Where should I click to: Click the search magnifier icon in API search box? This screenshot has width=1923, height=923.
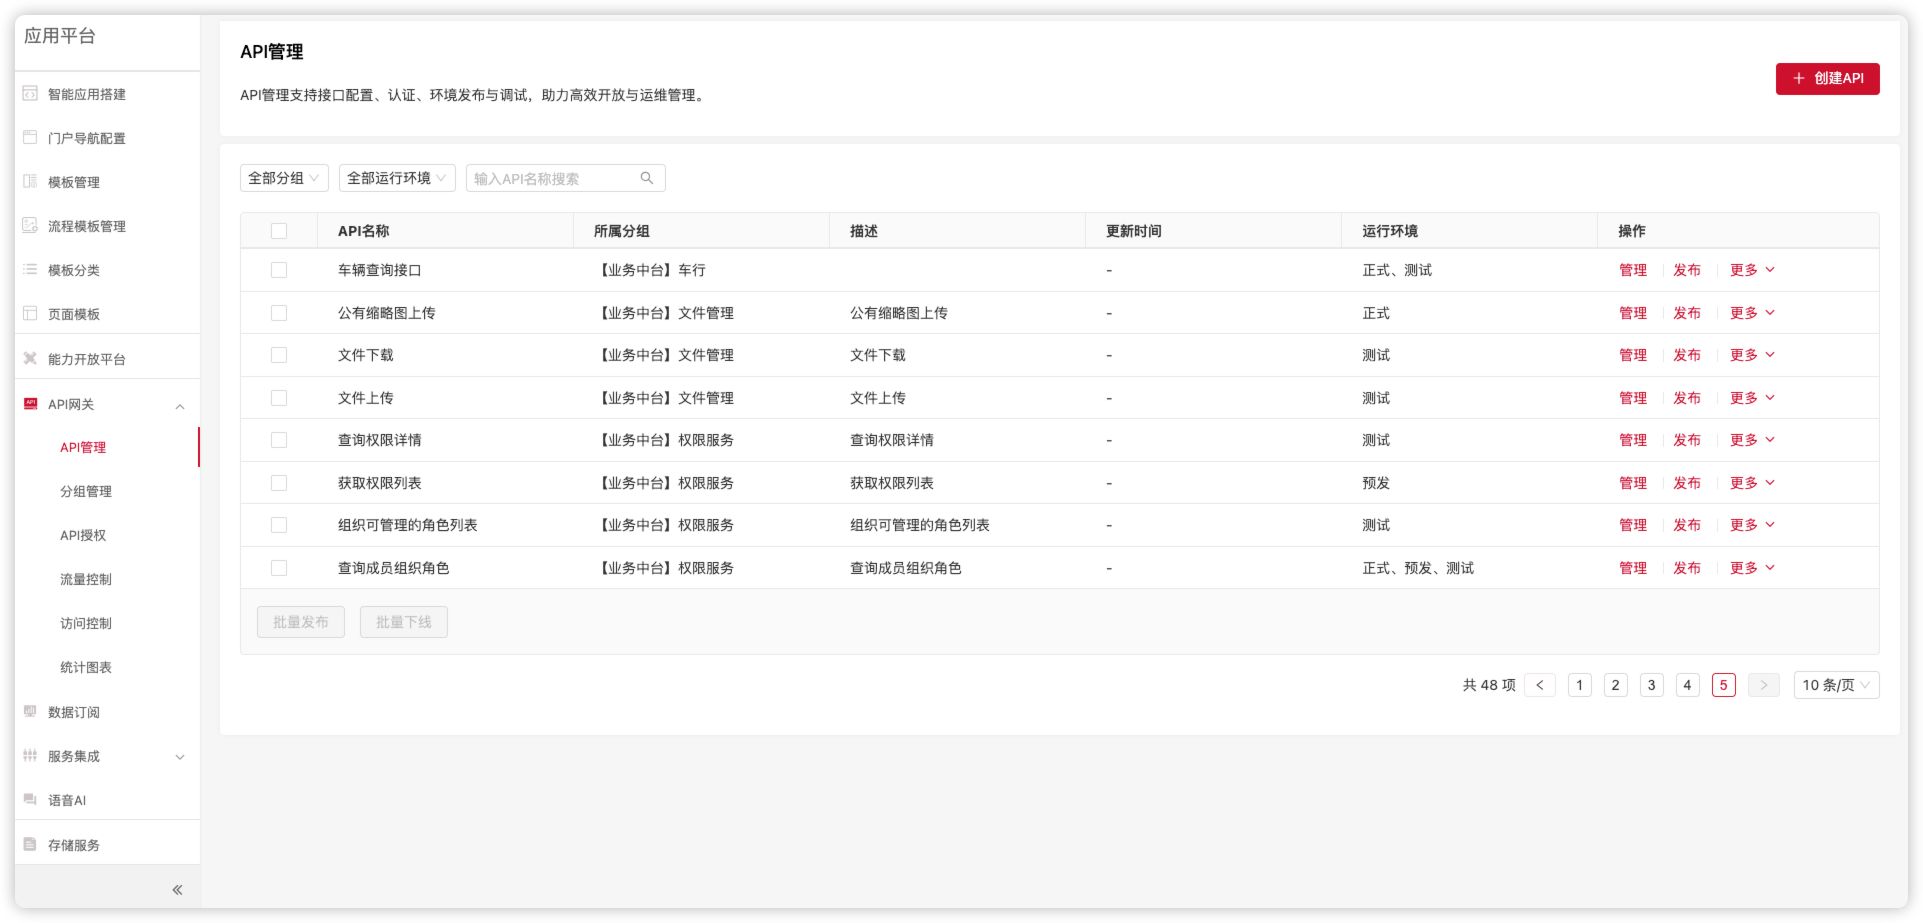646,177
